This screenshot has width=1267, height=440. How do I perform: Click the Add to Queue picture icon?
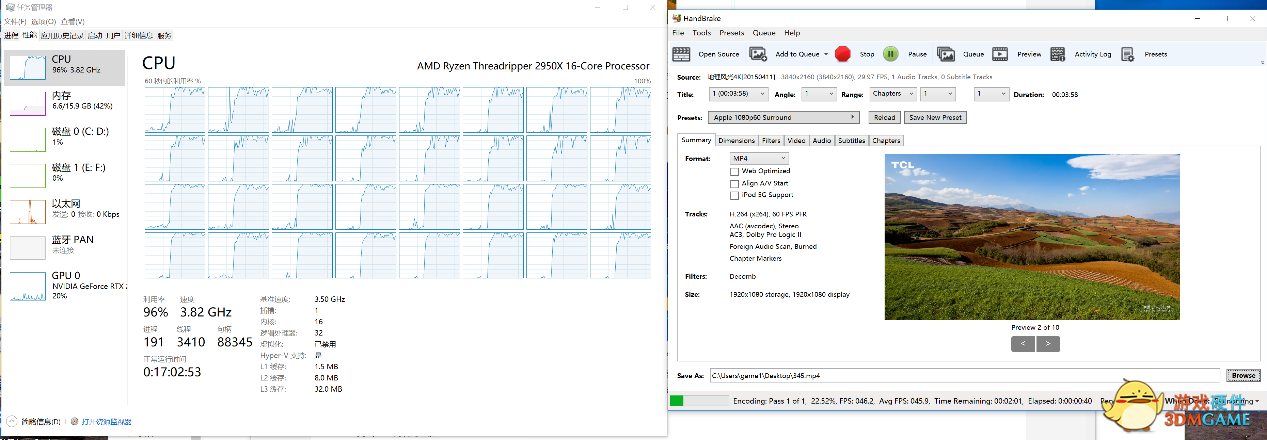pyautogui.click(x=758, y=54)
